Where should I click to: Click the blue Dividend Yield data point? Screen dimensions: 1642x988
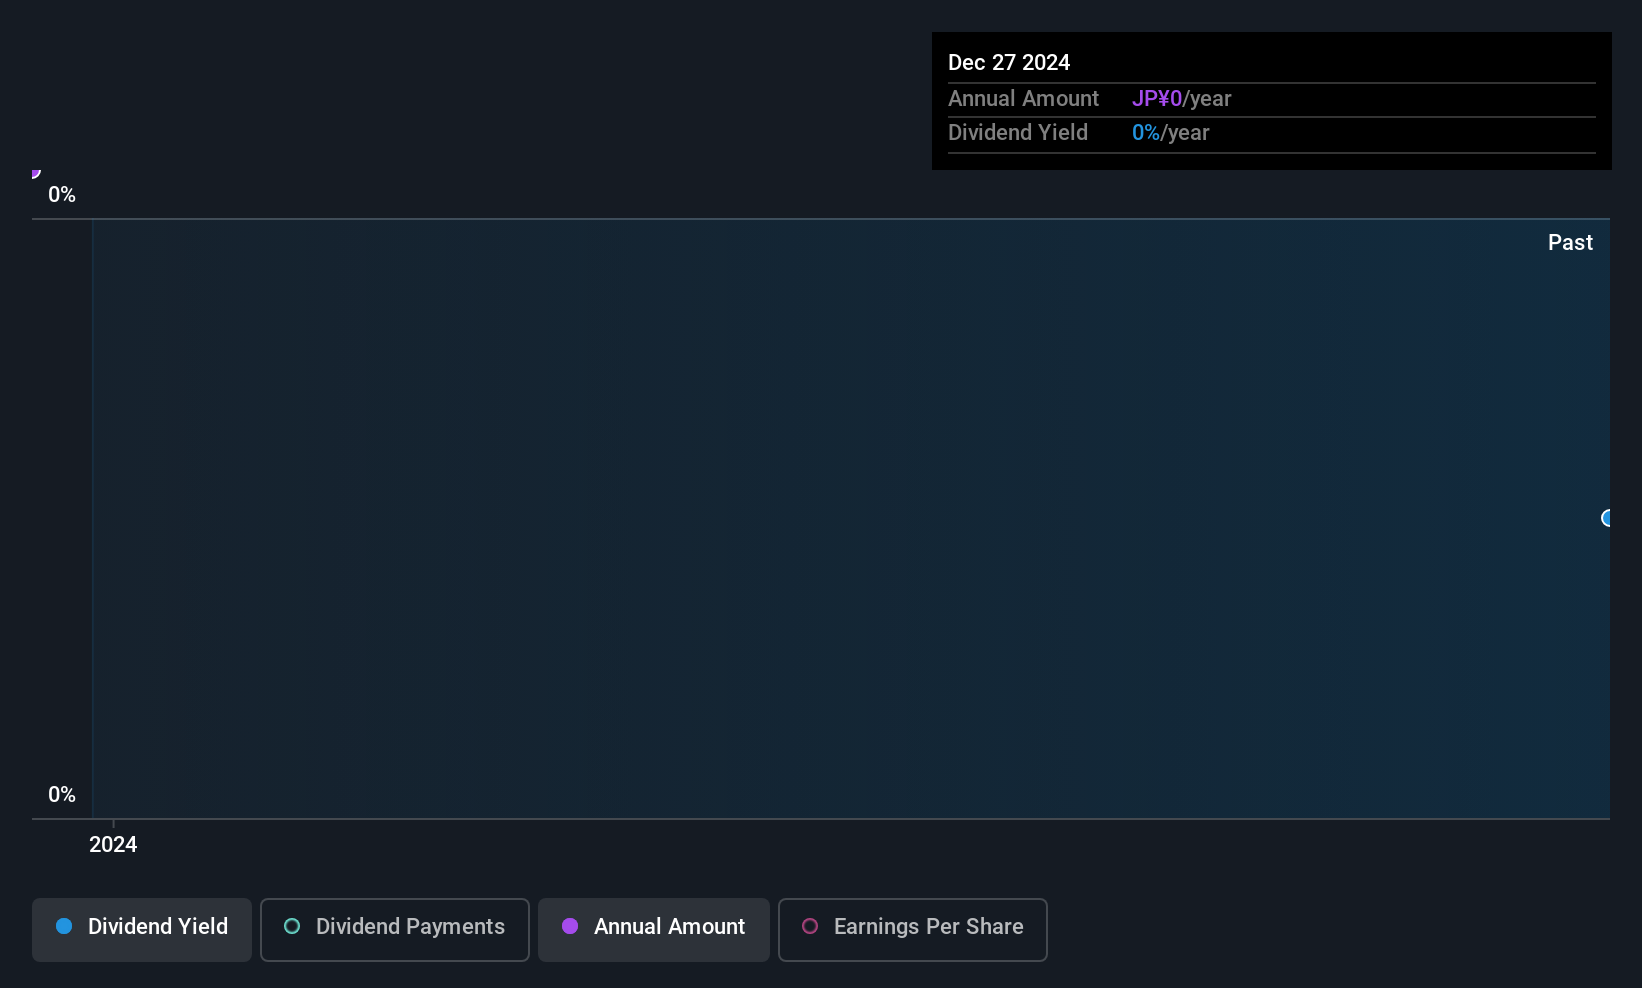point(1607,518)
